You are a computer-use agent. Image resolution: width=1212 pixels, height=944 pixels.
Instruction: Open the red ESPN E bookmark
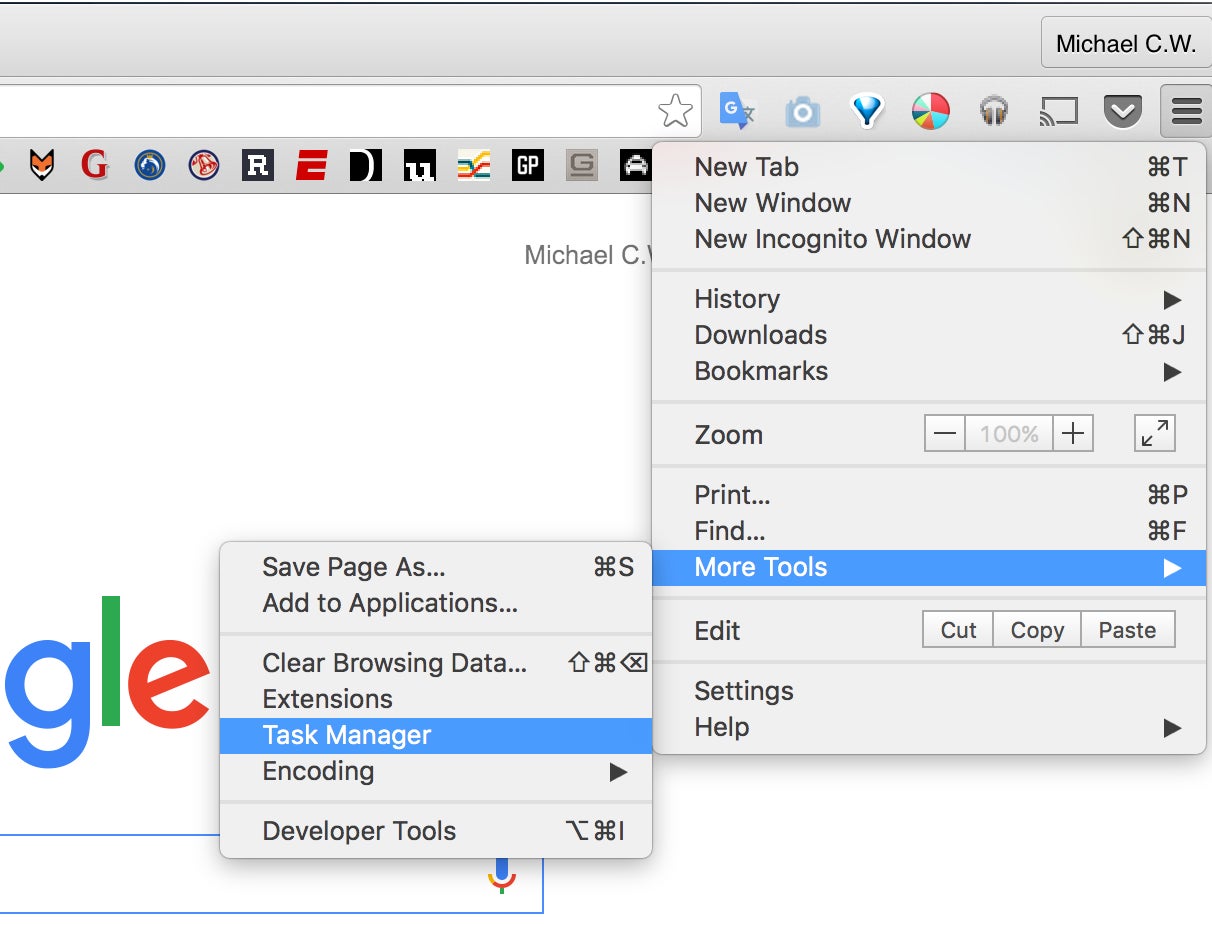tap(312, 165)
